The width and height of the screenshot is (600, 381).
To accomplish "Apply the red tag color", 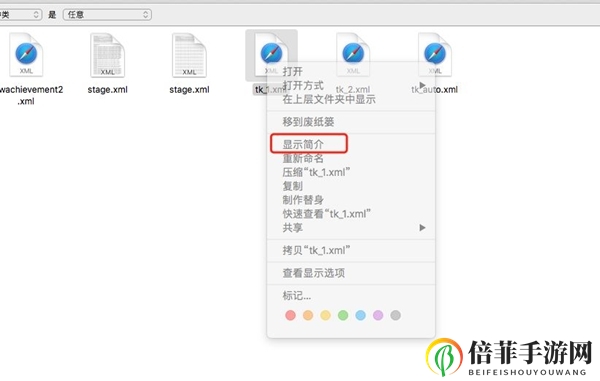I will point(290,315).
